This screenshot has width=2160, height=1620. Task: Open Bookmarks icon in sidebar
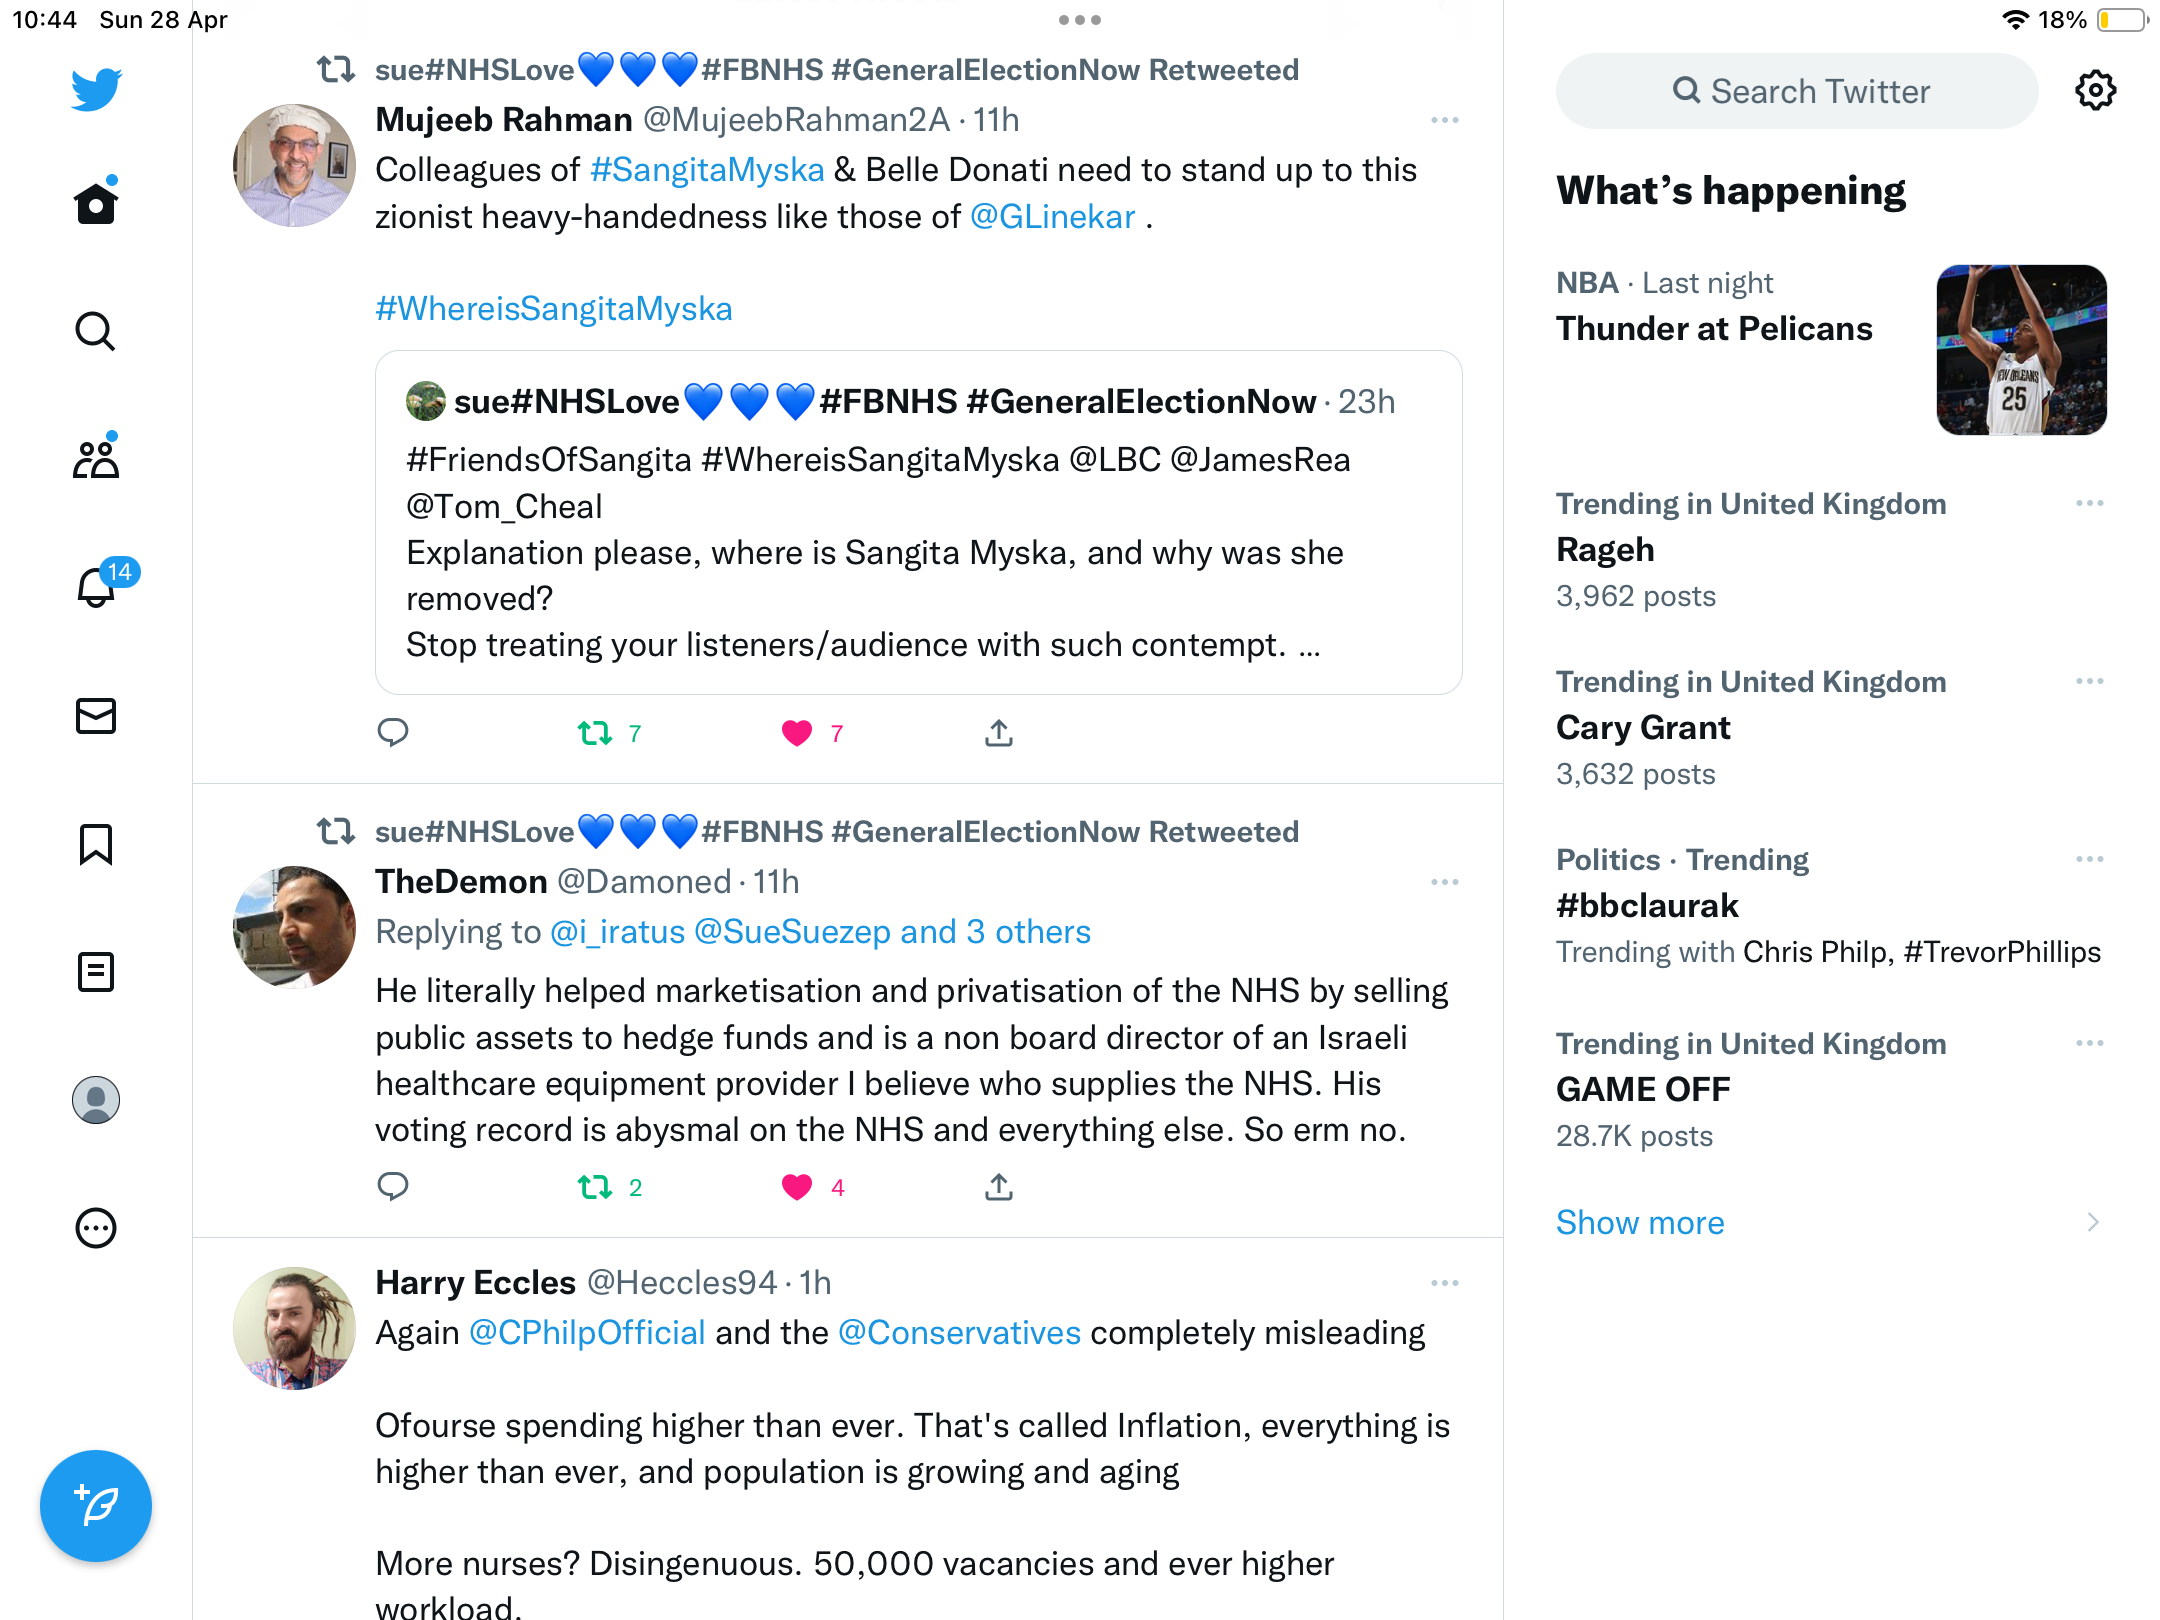pos(96,844)
